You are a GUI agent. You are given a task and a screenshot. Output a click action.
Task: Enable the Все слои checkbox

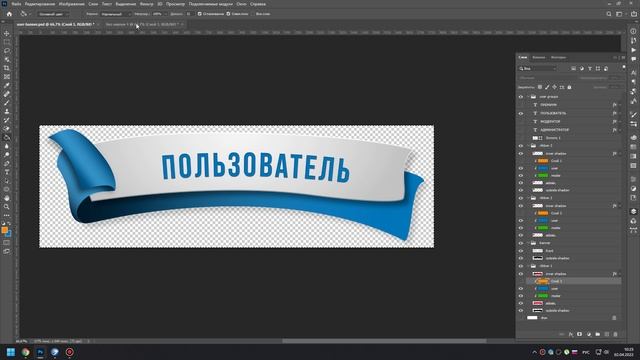coord(253,14)
